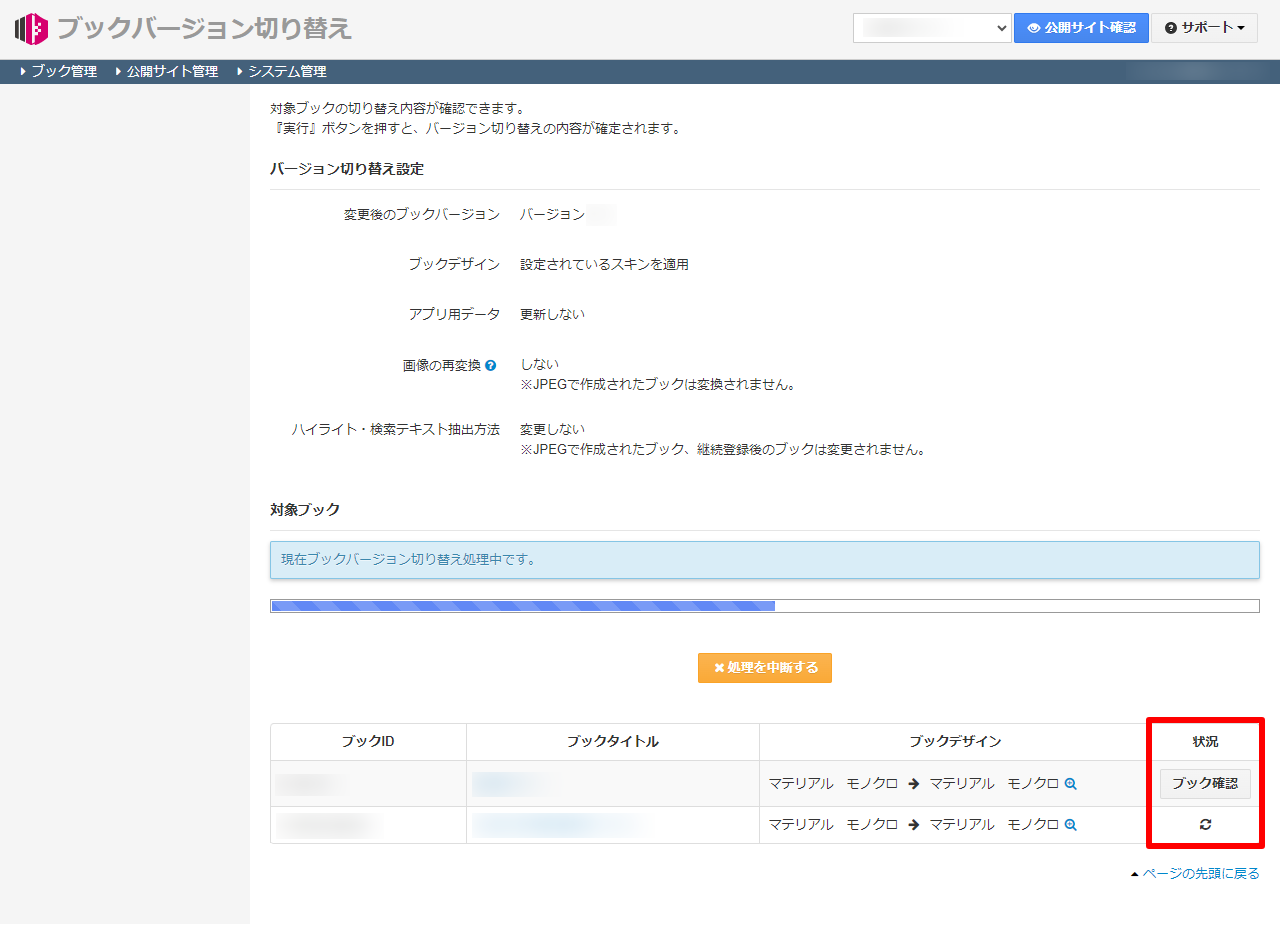
Task: Click the ブック確認 button in first row
Action: click(x=1205, y=784)
